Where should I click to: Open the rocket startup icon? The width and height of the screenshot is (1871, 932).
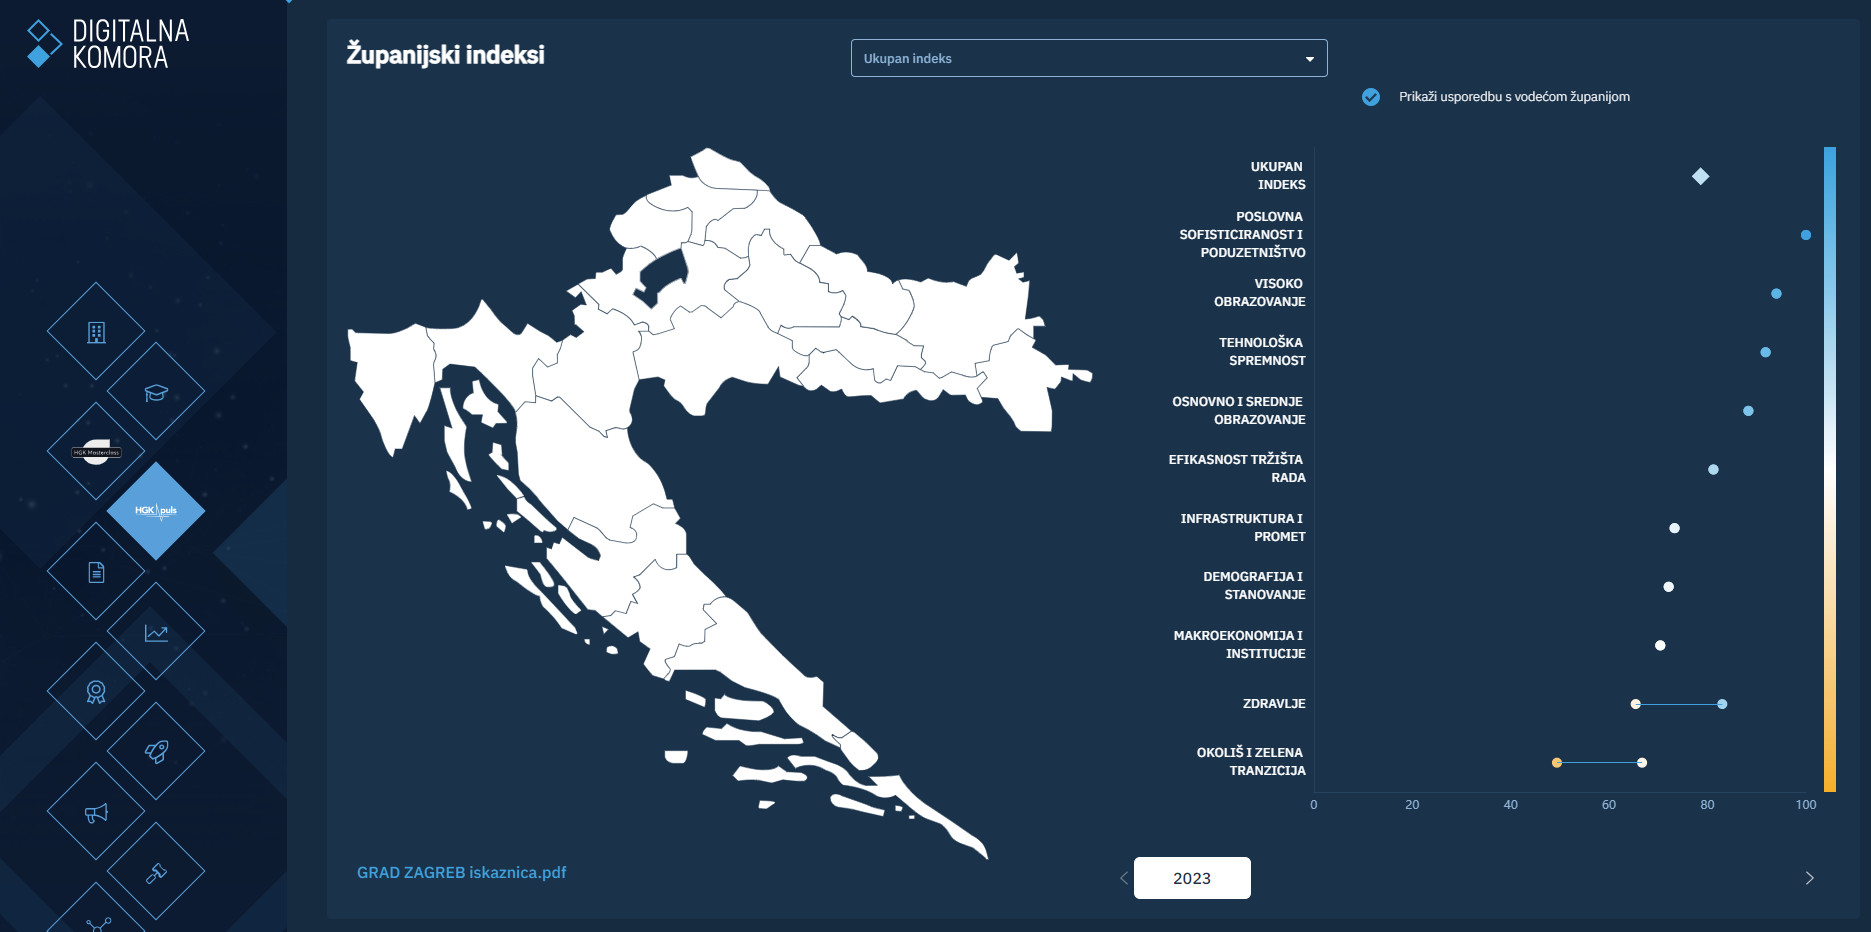pos(158,751)
